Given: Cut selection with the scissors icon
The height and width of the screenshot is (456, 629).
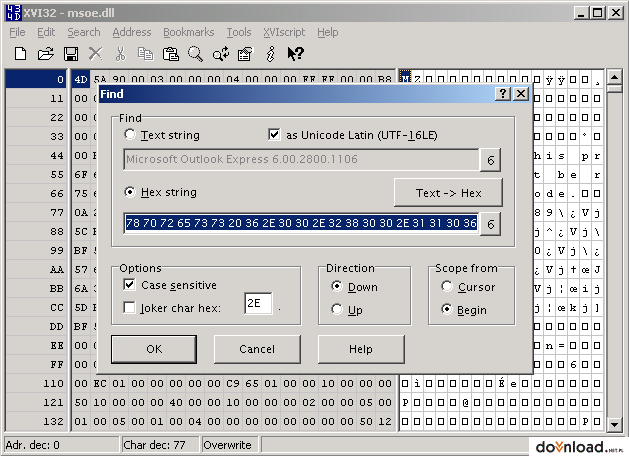Looking at the screenshot, I should pos(120,53).
